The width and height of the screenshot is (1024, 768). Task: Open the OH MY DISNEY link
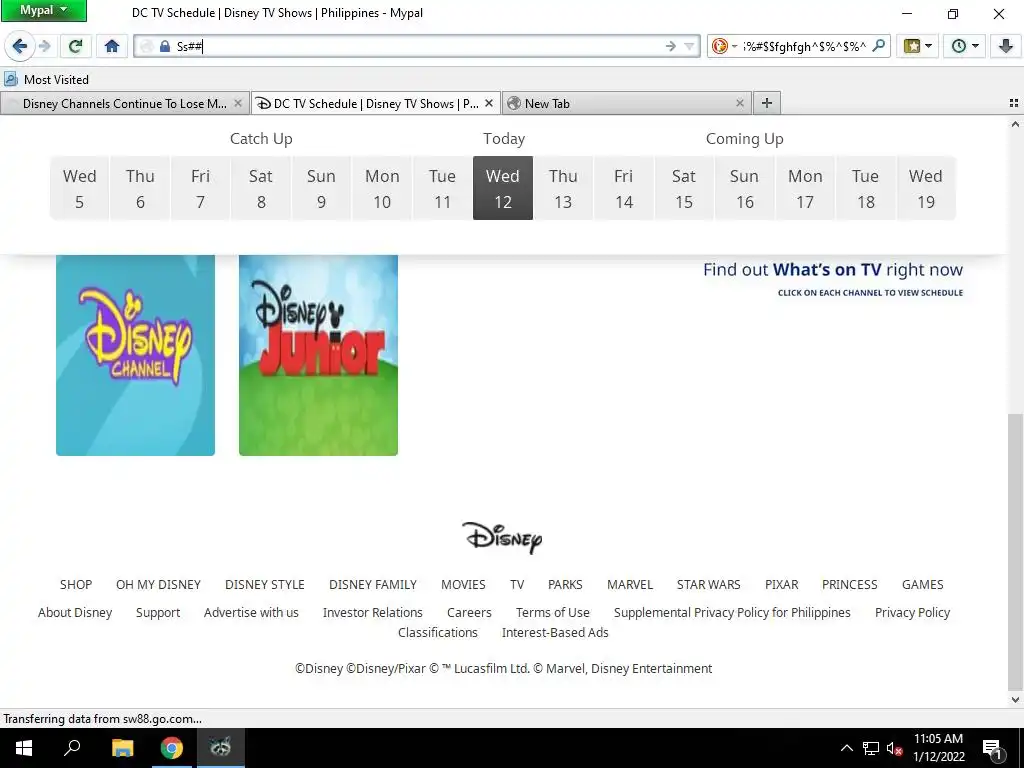point(159,584)
